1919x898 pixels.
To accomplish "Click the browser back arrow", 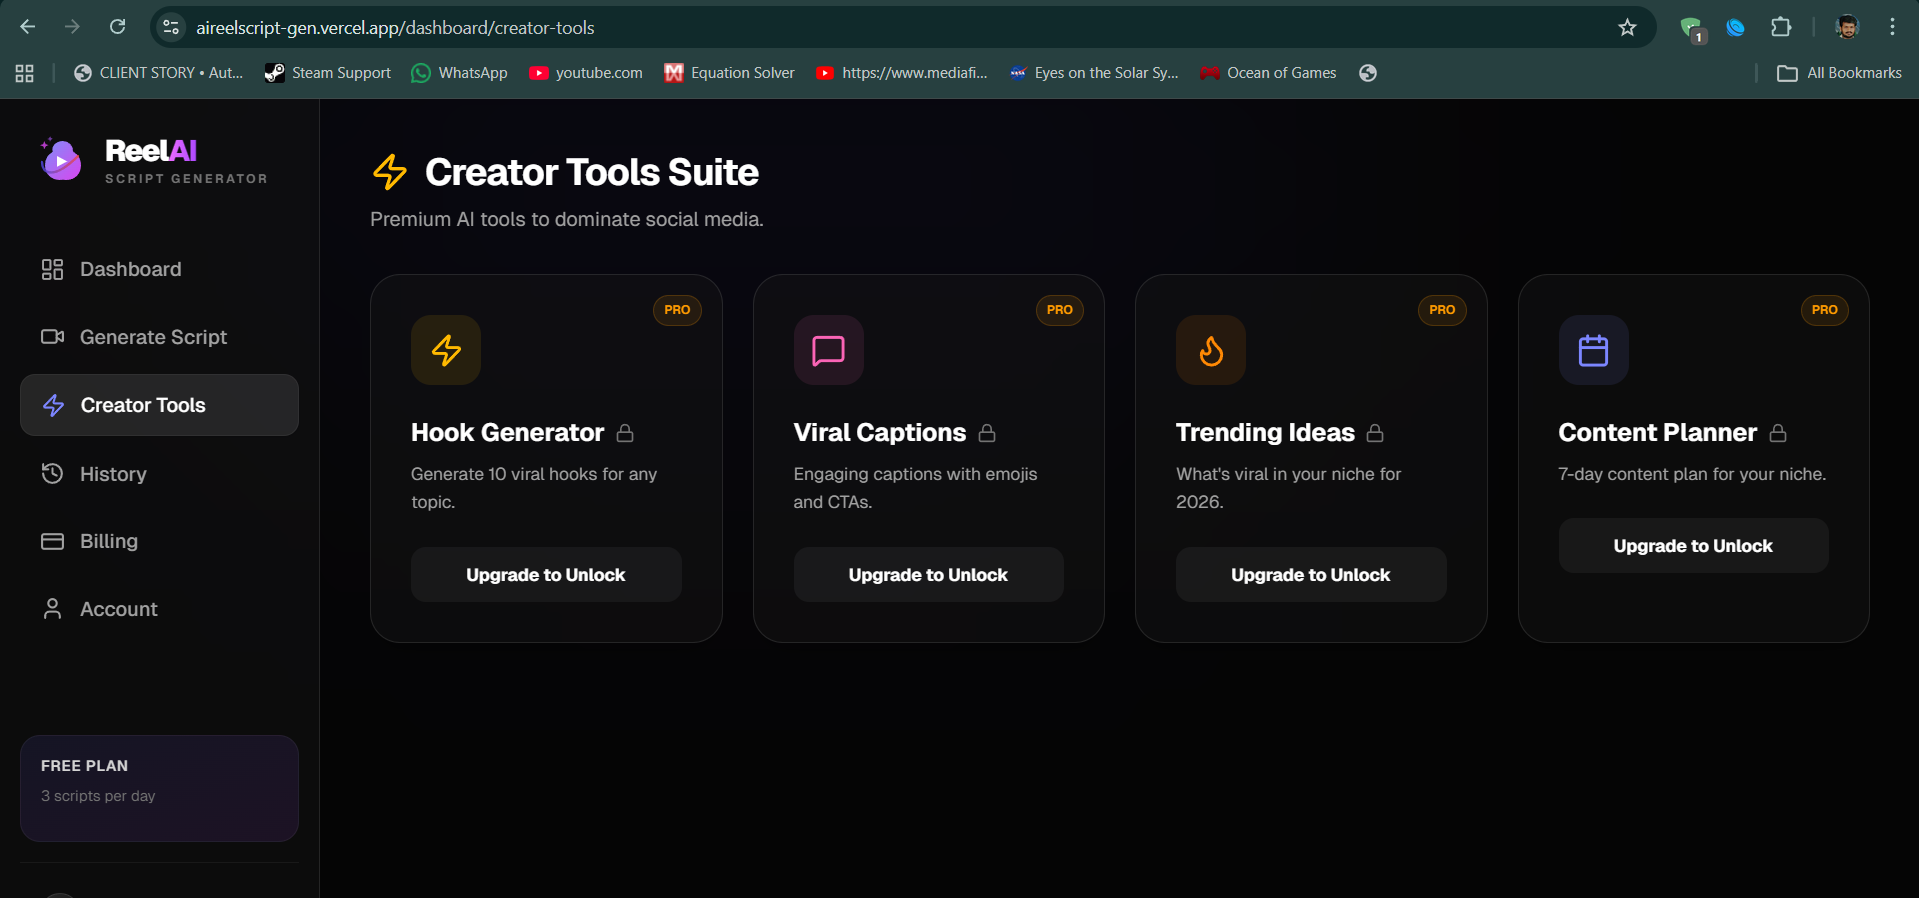I will [27, 27].
